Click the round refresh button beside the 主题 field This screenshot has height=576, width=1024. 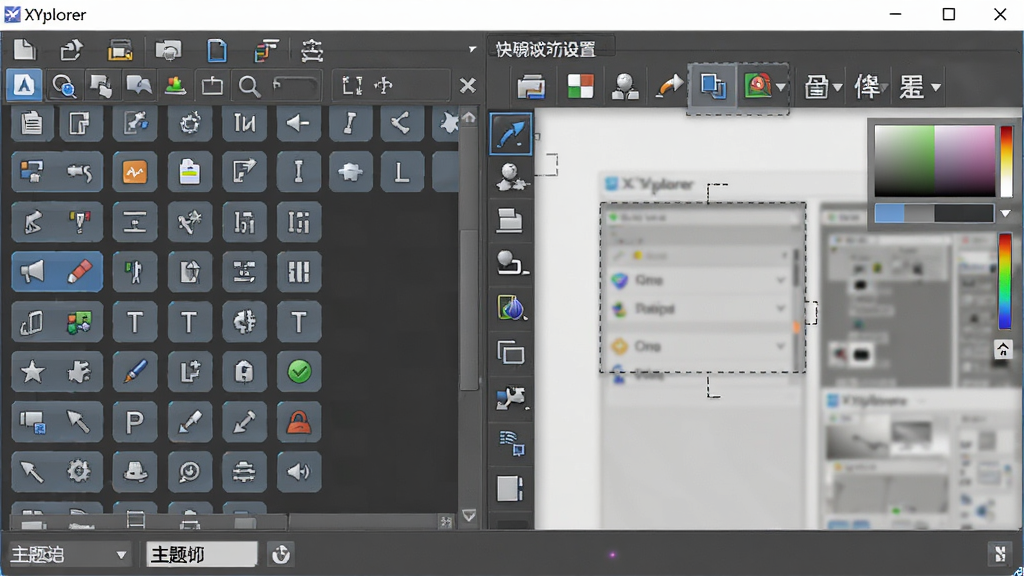281,554
